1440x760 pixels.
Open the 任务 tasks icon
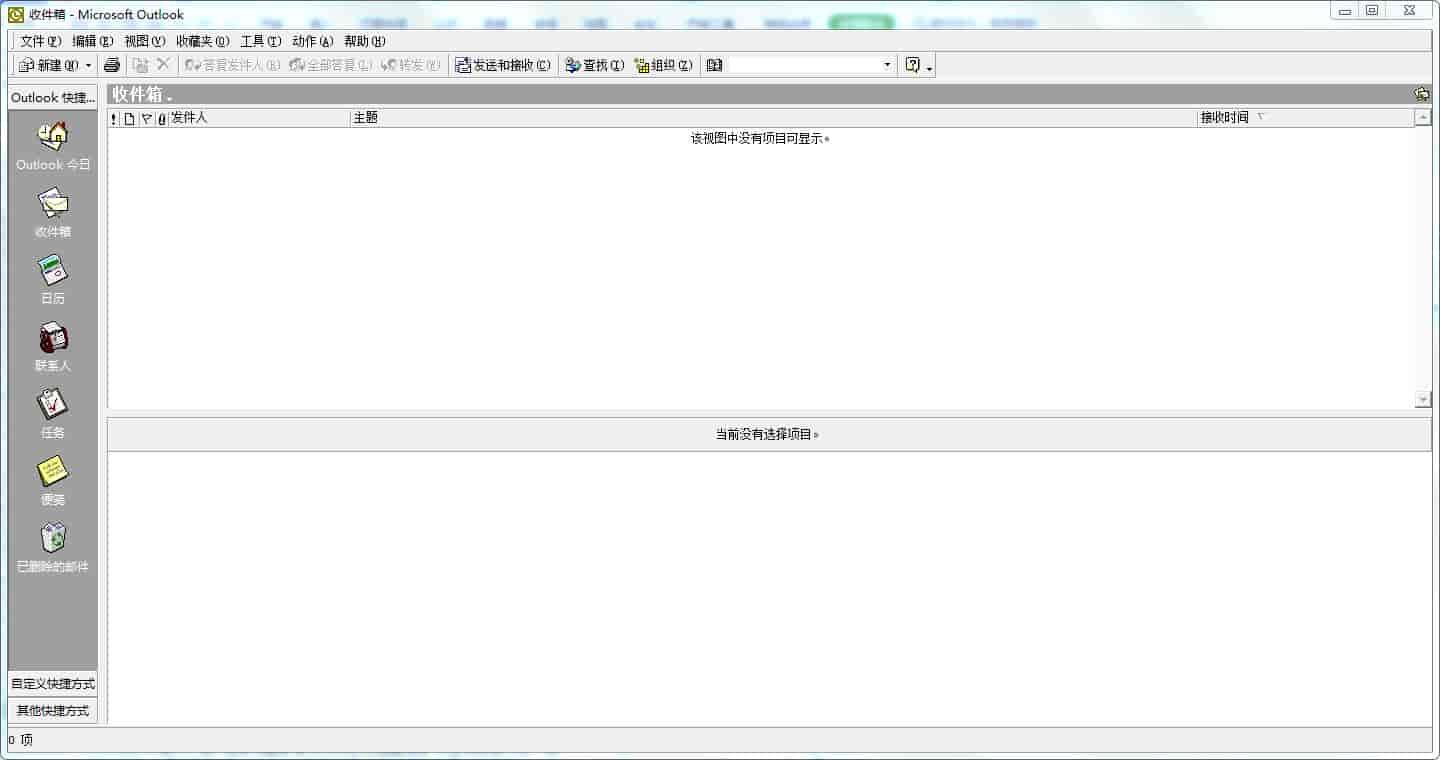click(53, 404)
